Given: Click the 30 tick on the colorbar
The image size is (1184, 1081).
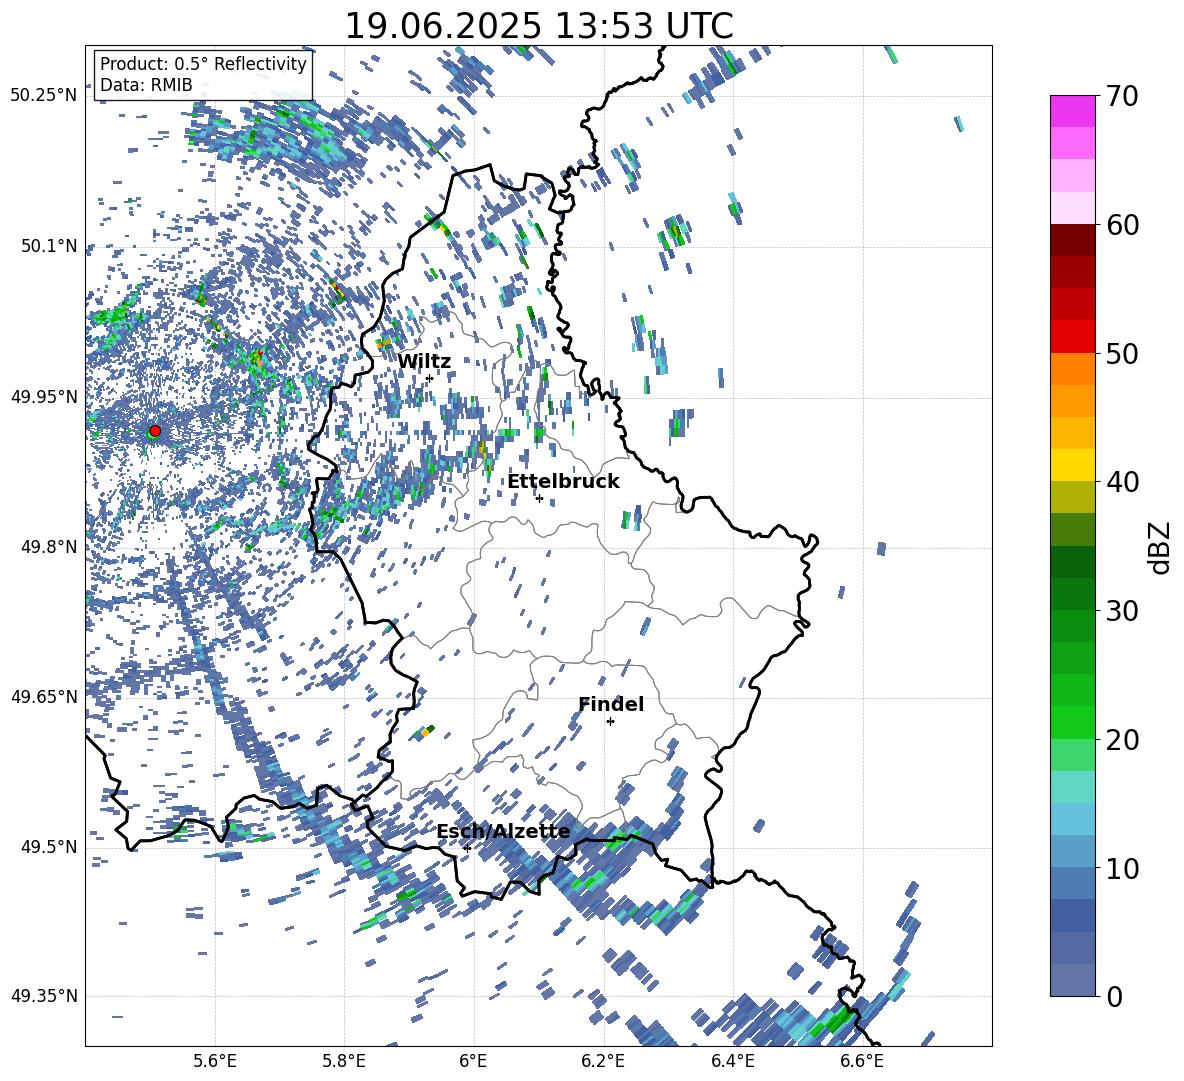Looking at the screenshot, I should (x=1121, y=611).
